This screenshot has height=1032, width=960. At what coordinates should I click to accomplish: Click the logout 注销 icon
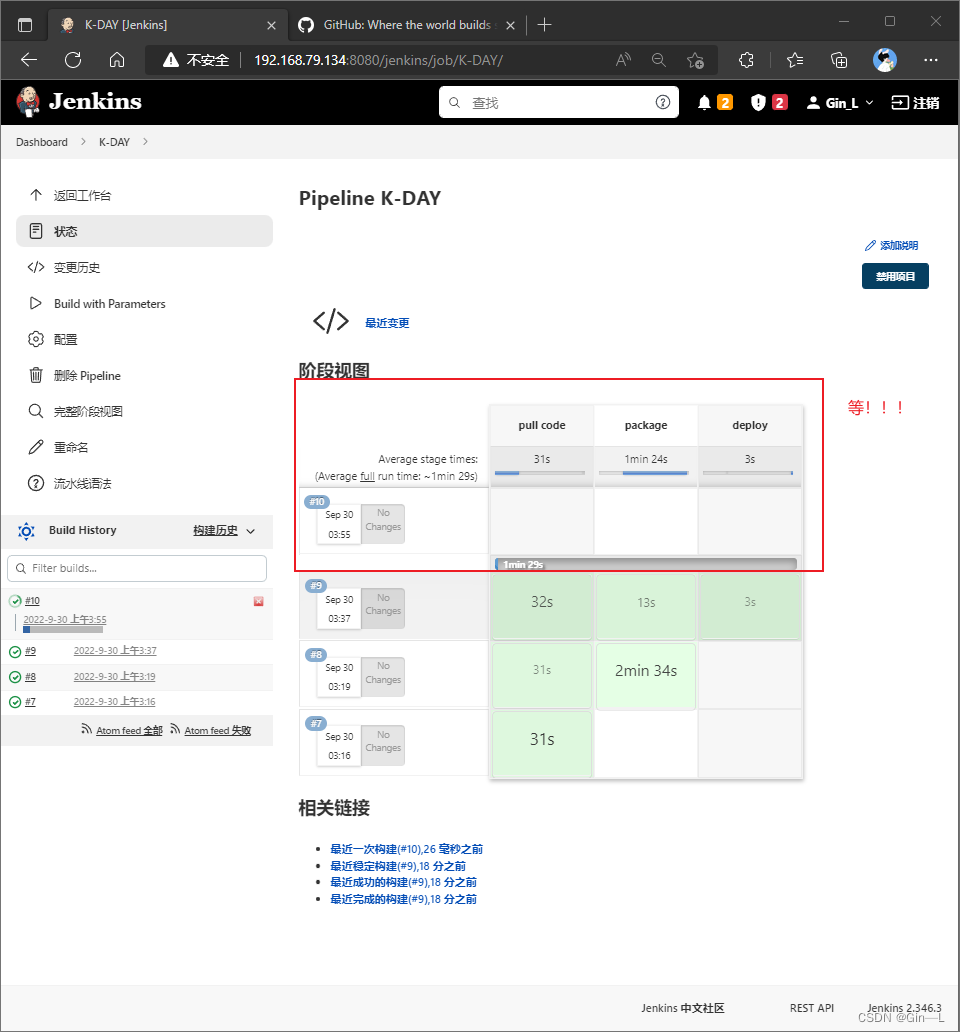[x=899, y=103]
